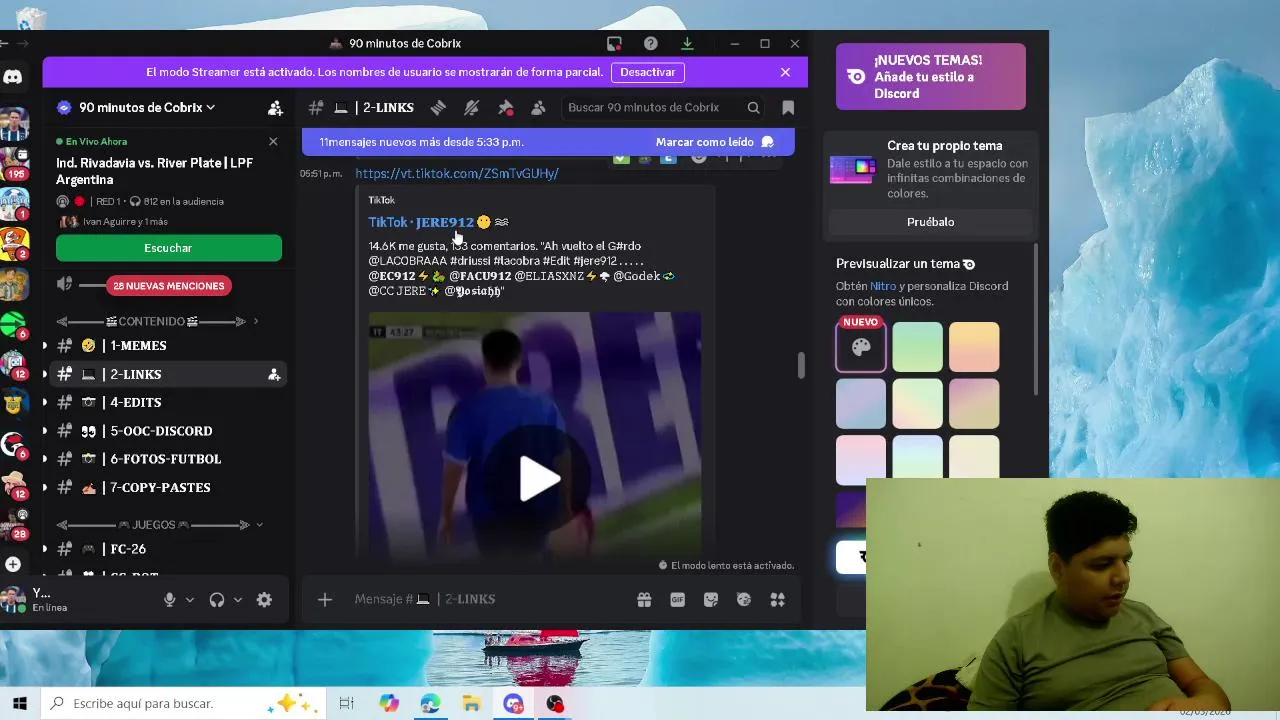Open user settings gear icon
1280x720 pixels.
click(264, 599)
